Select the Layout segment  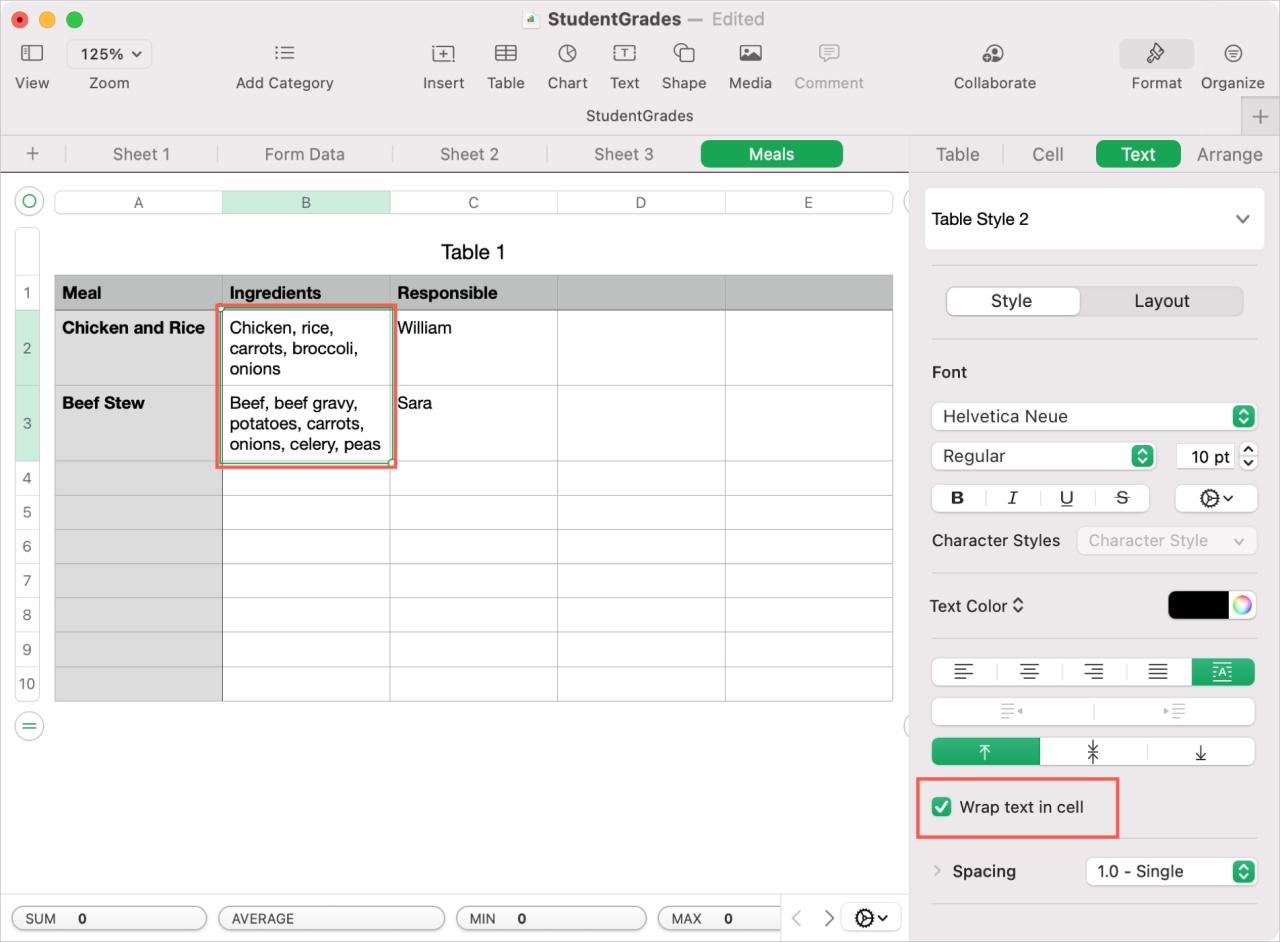click(x=1161, y=301)
